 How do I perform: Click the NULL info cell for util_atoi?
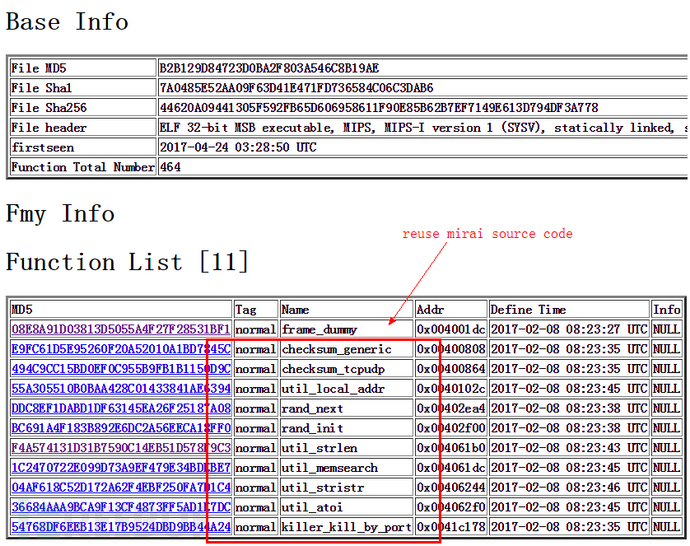667,507
